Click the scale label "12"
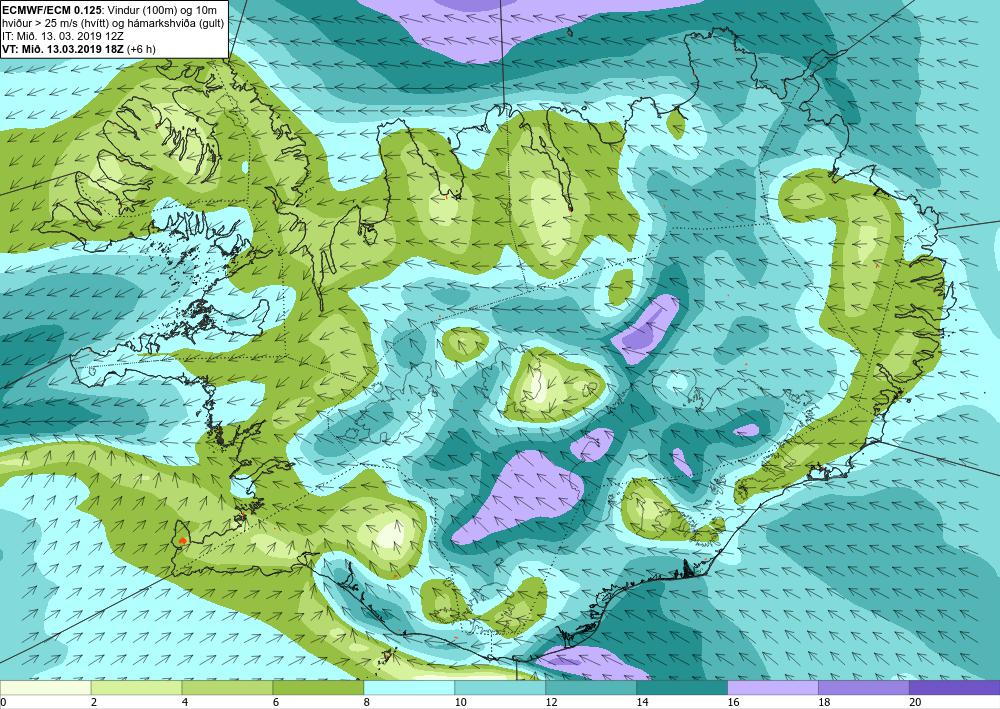Screen dimensions: 1000x709 click(552, 703)
